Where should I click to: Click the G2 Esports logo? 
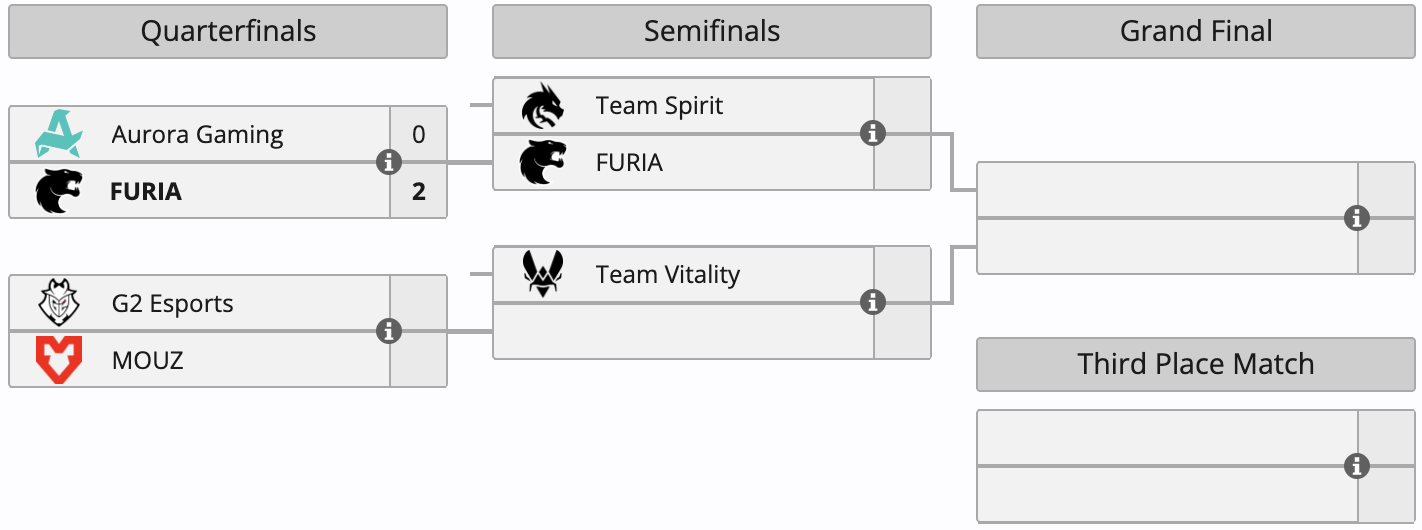click(x=60, y=303)
